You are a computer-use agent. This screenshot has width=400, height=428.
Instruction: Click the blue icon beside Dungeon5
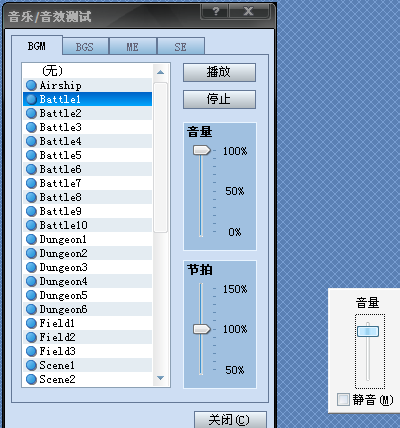[31, 295]
